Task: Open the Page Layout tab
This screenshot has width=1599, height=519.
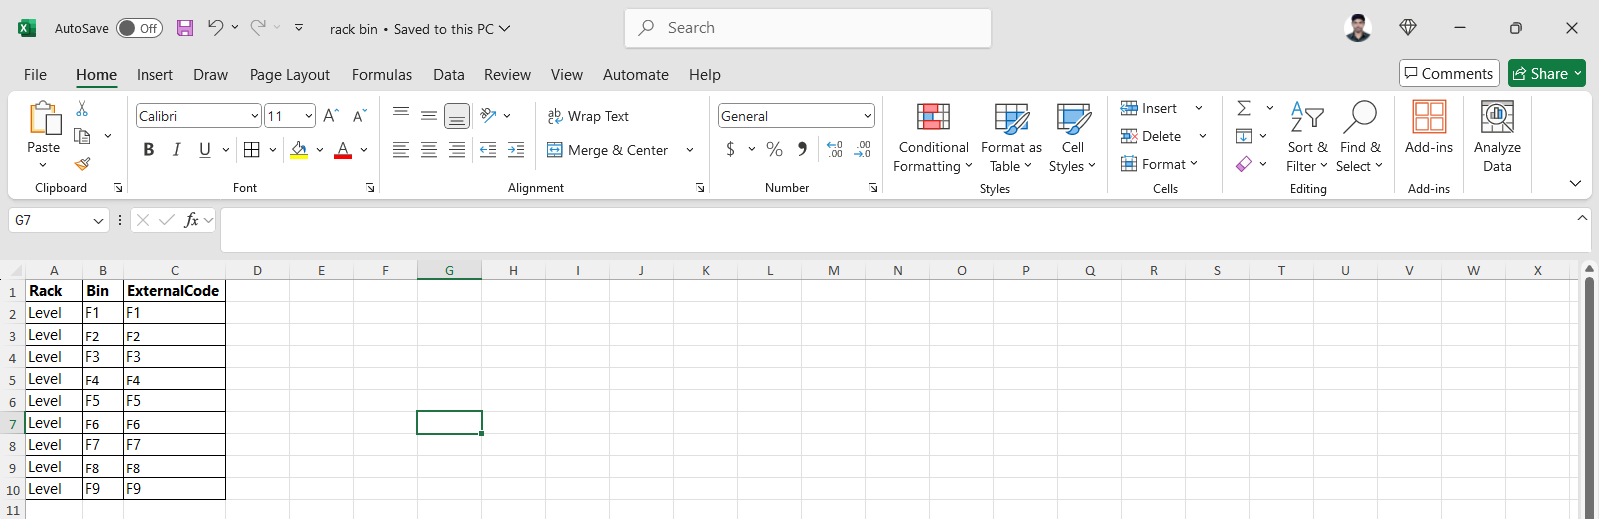Action: (x=289, y=75)
